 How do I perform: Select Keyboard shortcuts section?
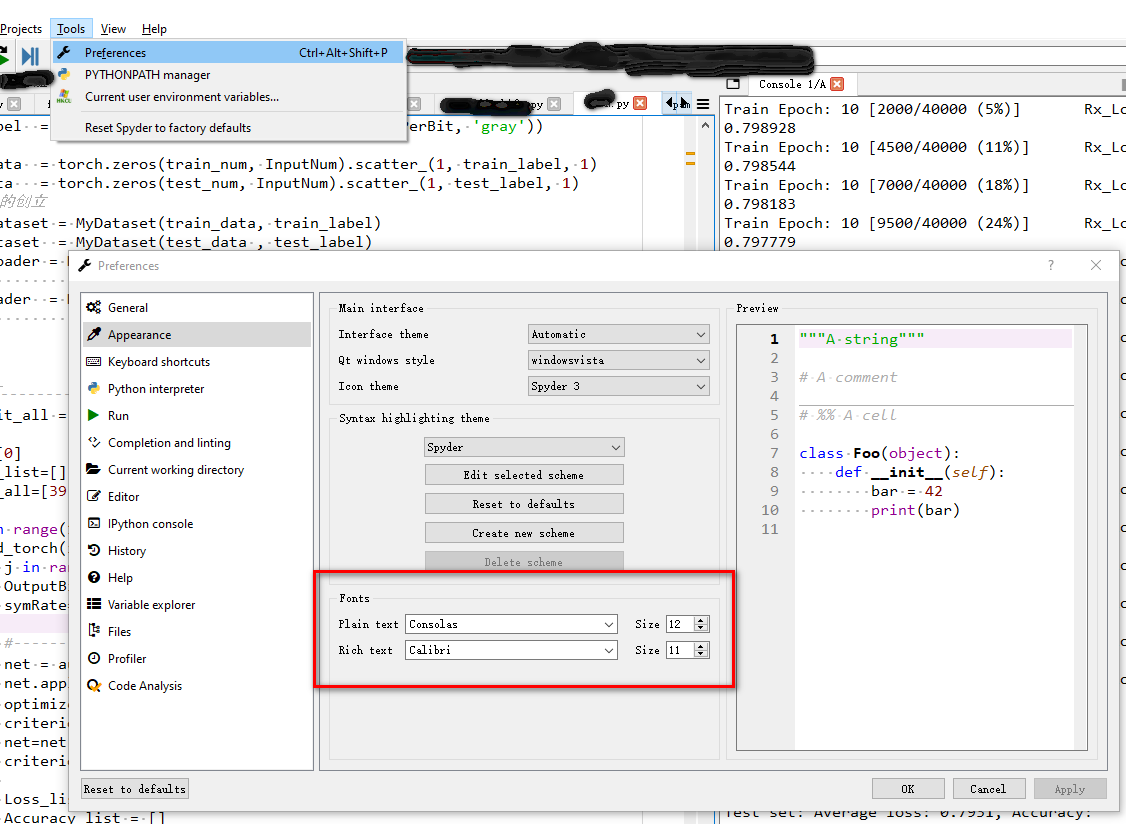197,361
